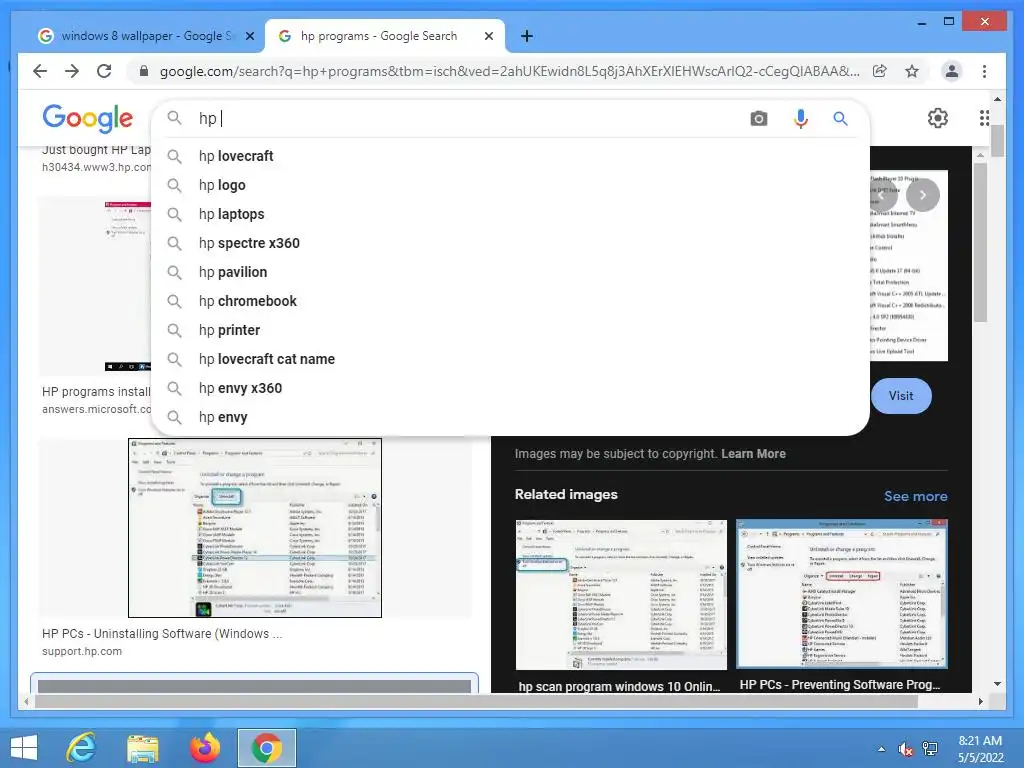1024x768 pixels.
Task: Close the 'hp programs' tab
Action: coord(488,37)
